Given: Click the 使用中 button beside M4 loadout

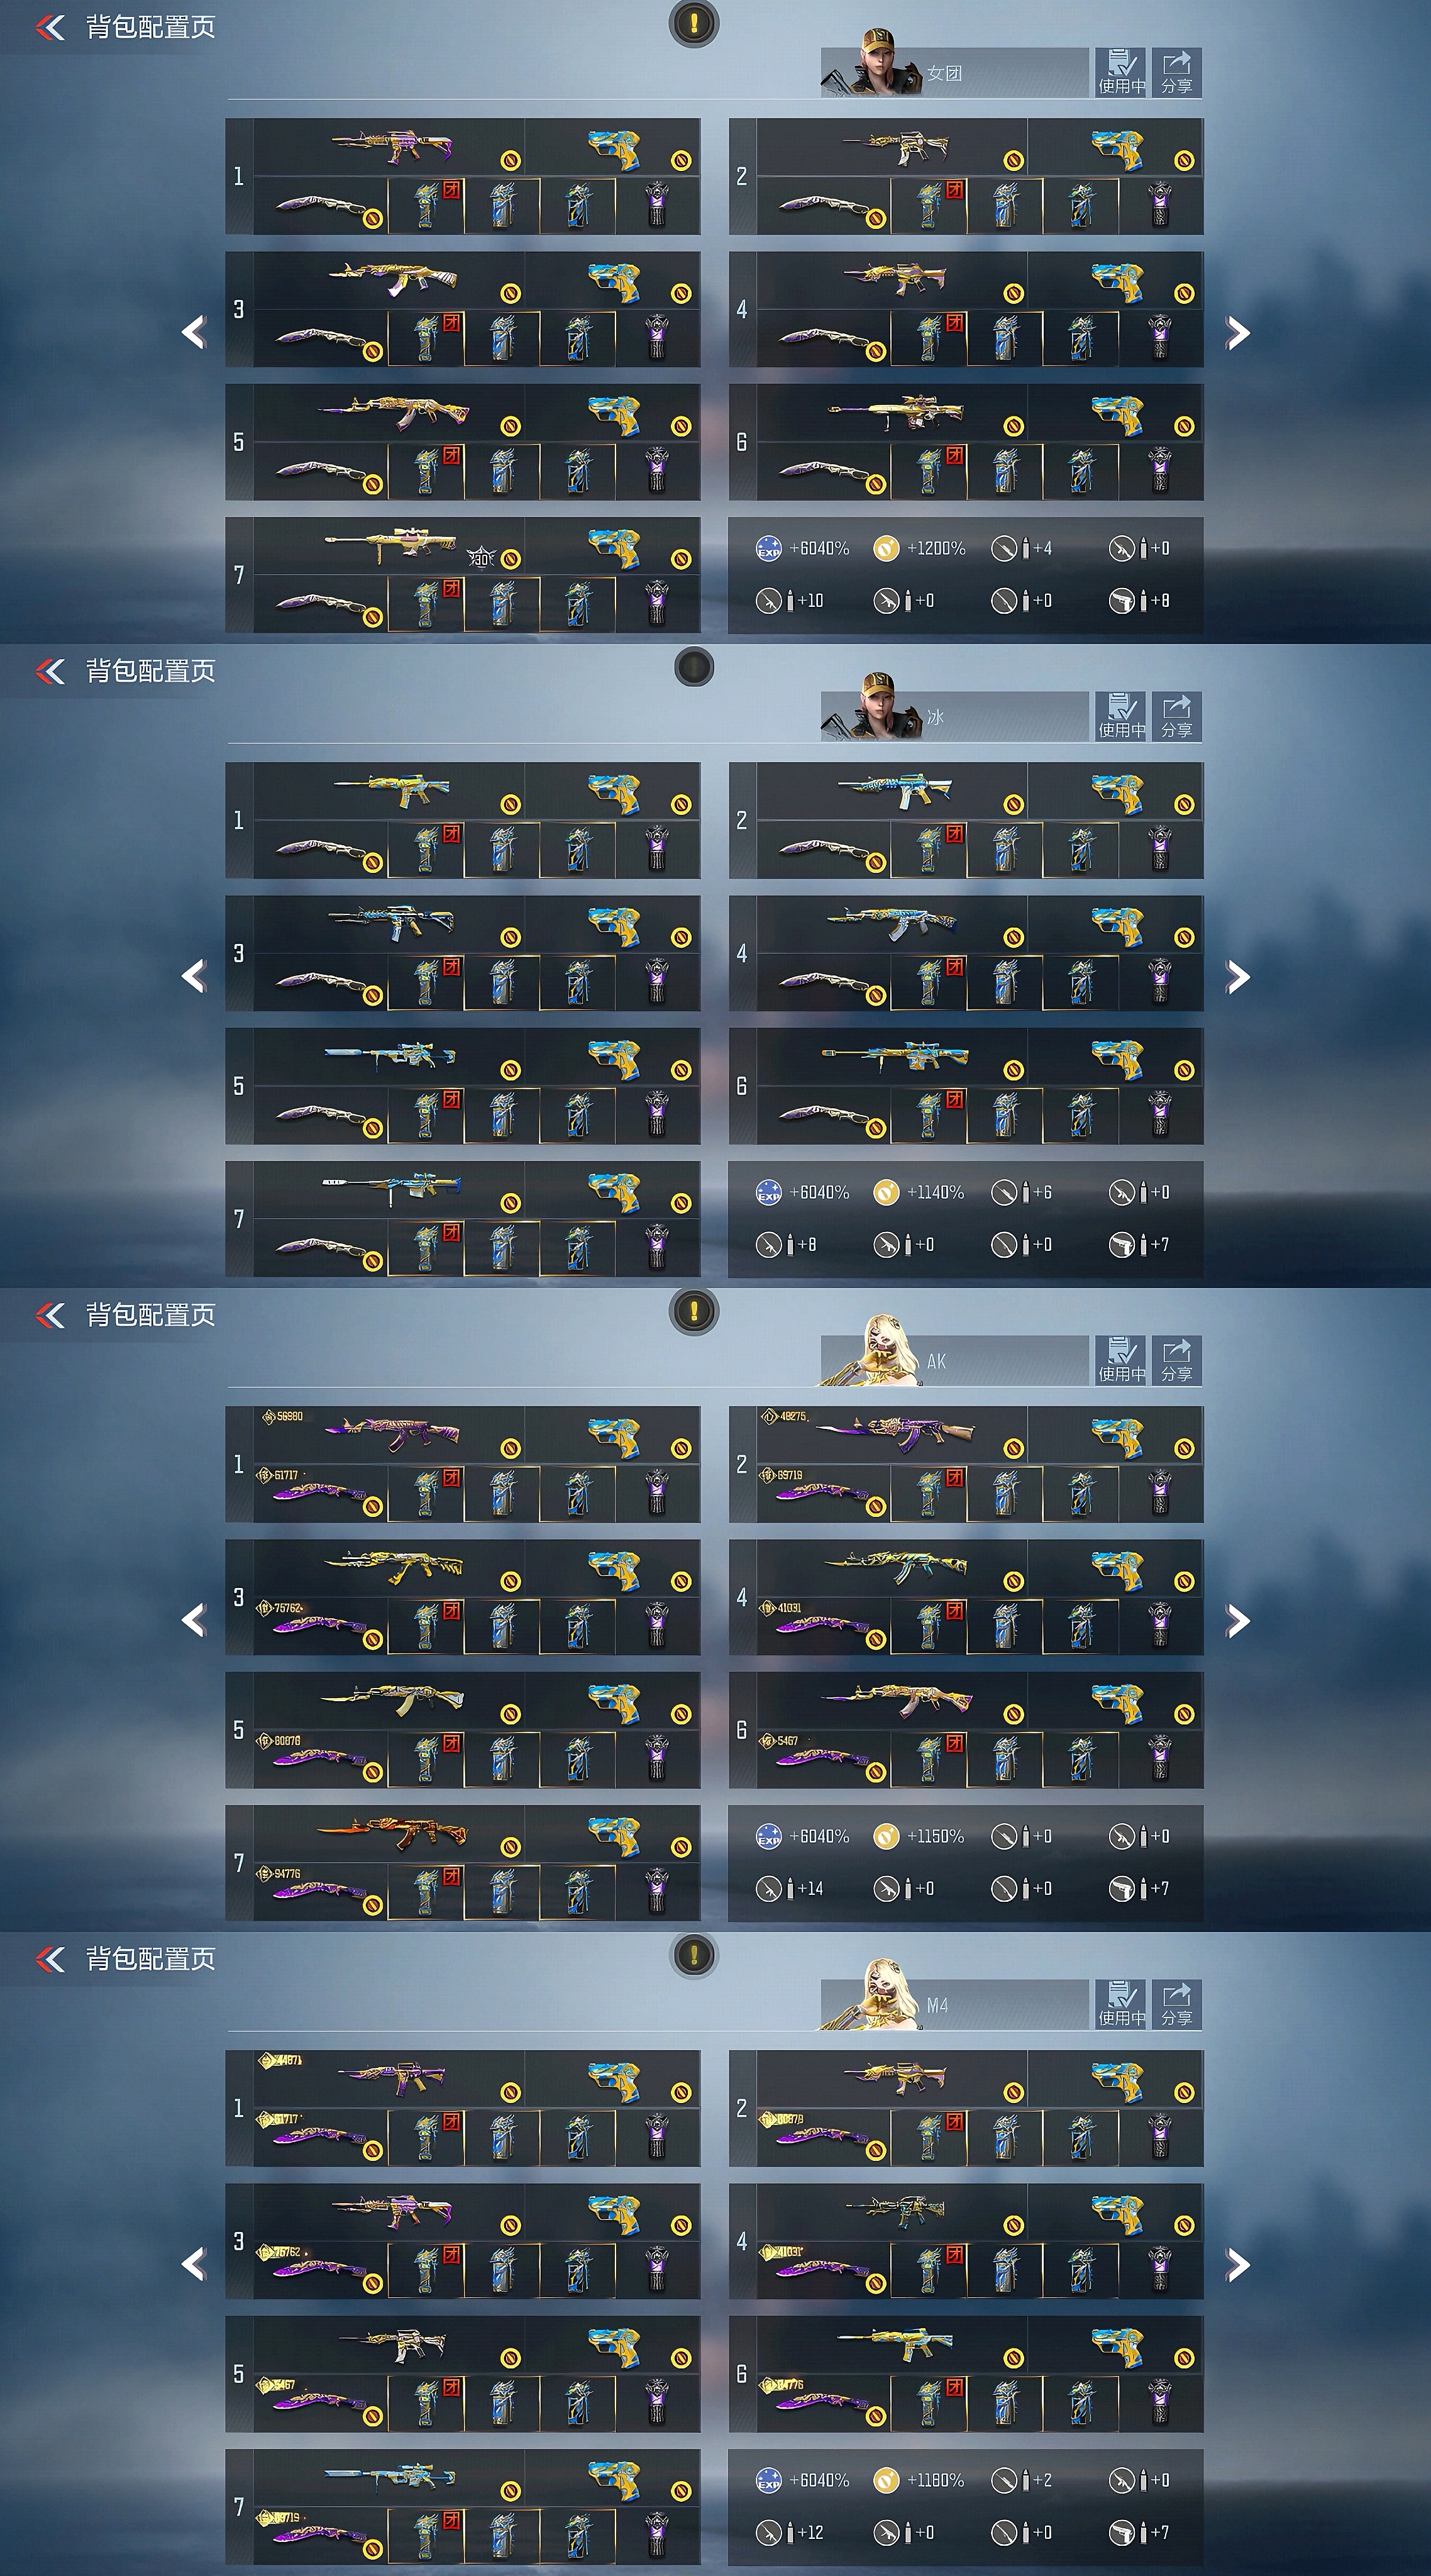Looking at the screenshot, I should [x=1120, y=2005].
